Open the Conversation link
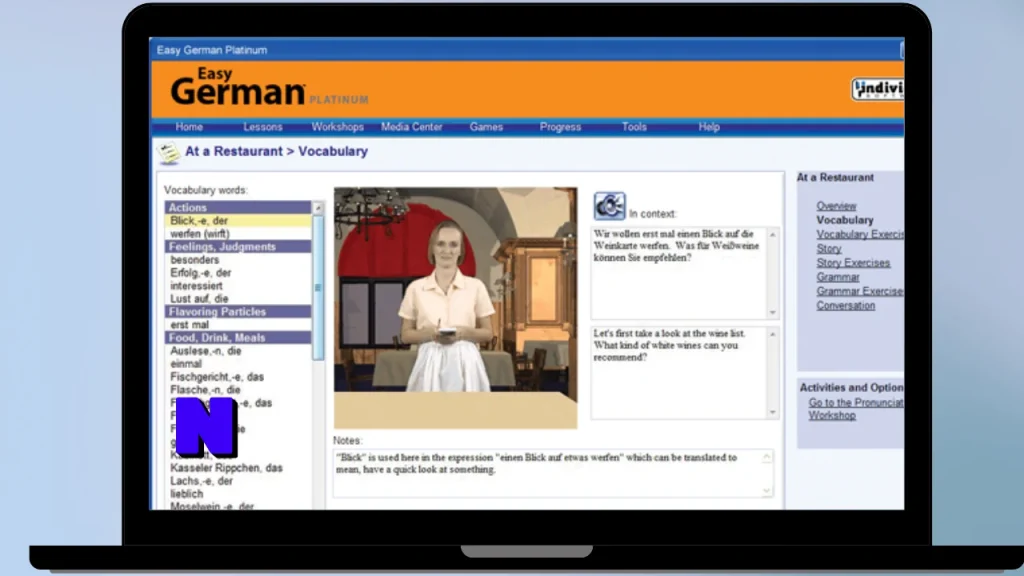The width and height of the screenshot is (1024, 576). [x=846, y=306]
